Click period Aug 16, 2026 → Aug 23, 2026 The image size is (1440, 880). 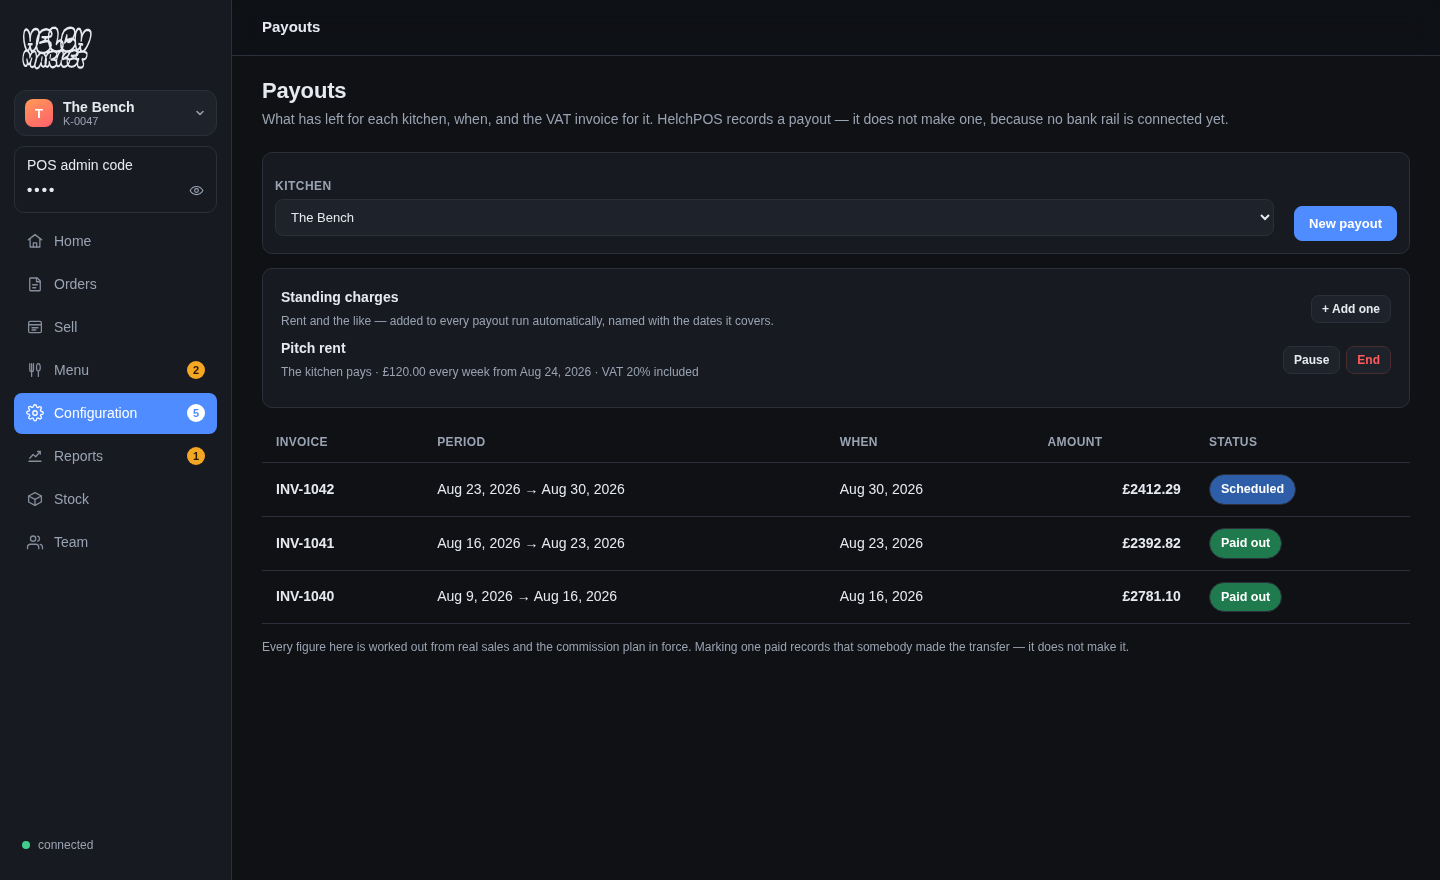point(531,543)
